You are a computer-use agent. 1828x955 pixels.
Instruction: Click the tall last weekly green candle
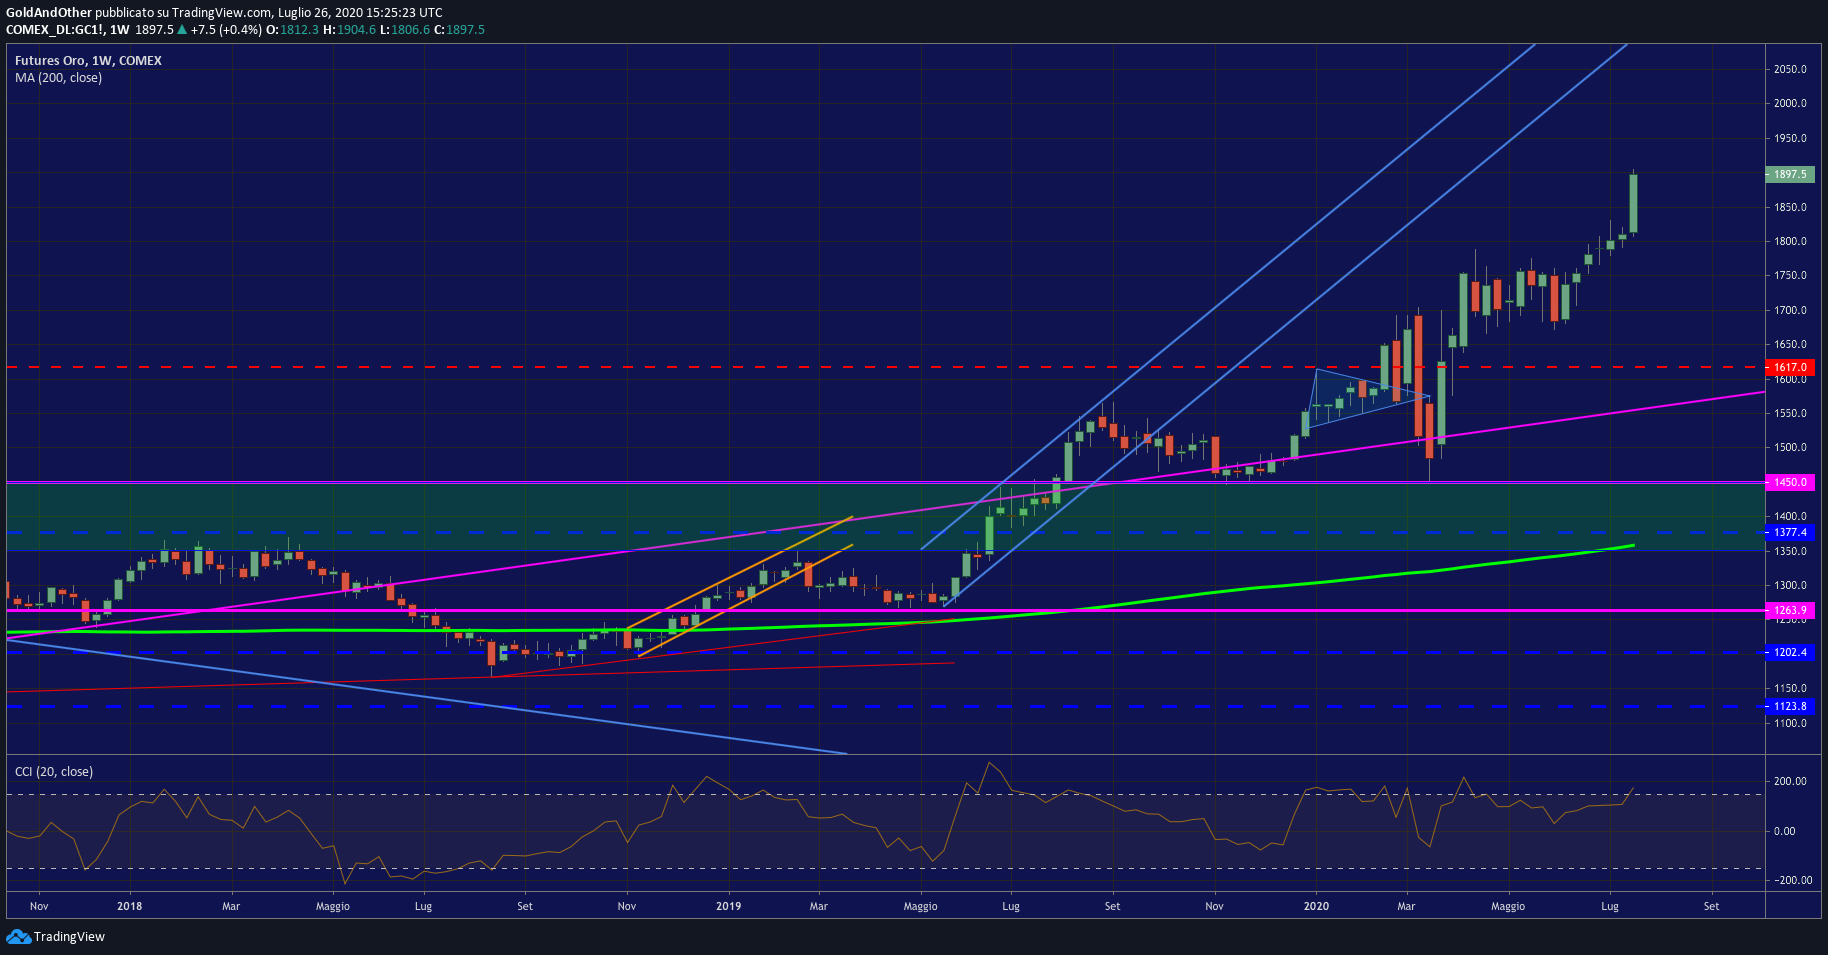(1633, 203)
